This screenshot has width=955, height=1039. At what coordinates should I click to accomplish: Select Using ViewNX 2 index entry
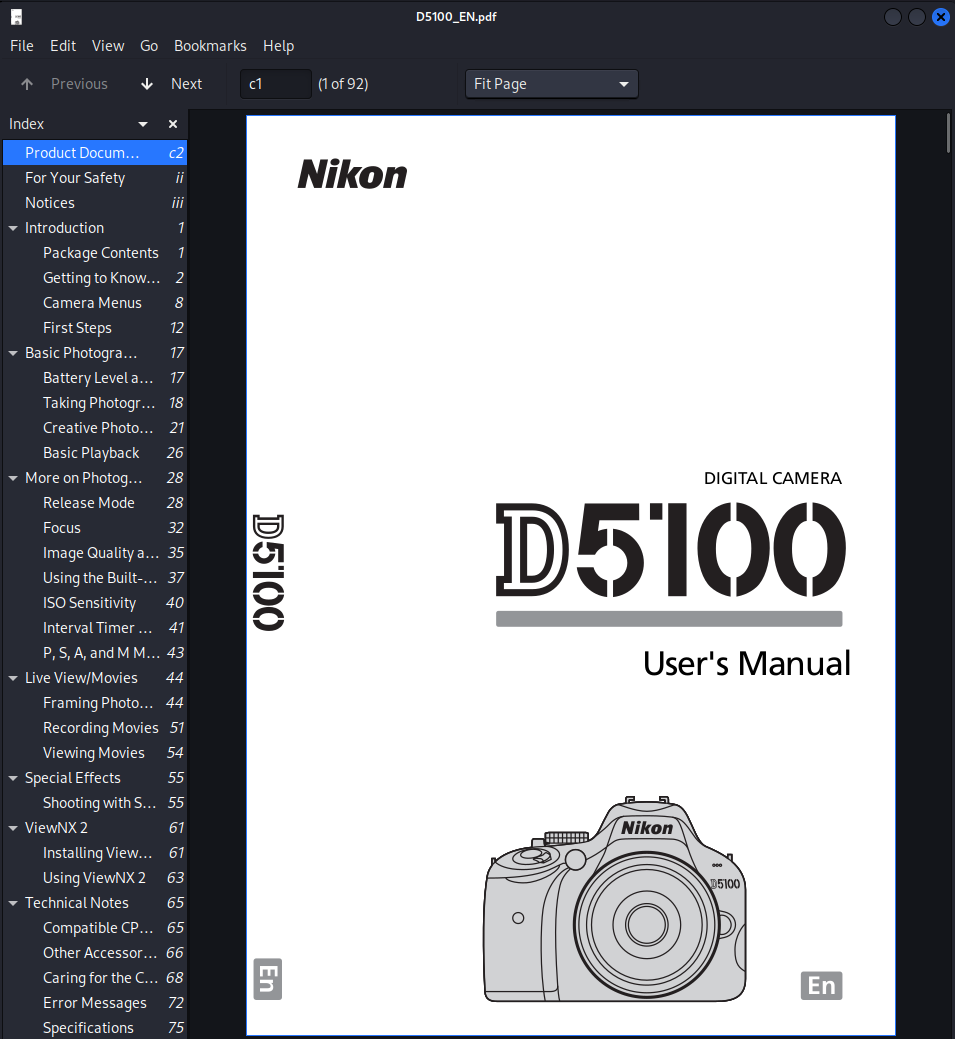[95, 878]
